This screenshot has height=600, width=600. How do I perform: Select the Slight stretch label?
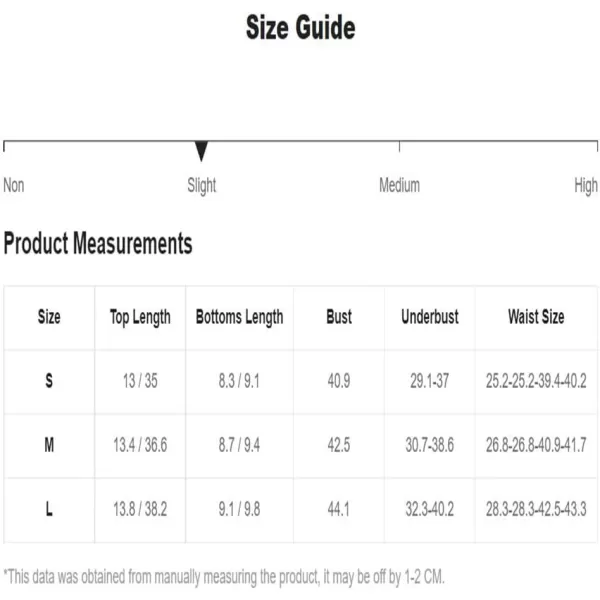[202, 186]
